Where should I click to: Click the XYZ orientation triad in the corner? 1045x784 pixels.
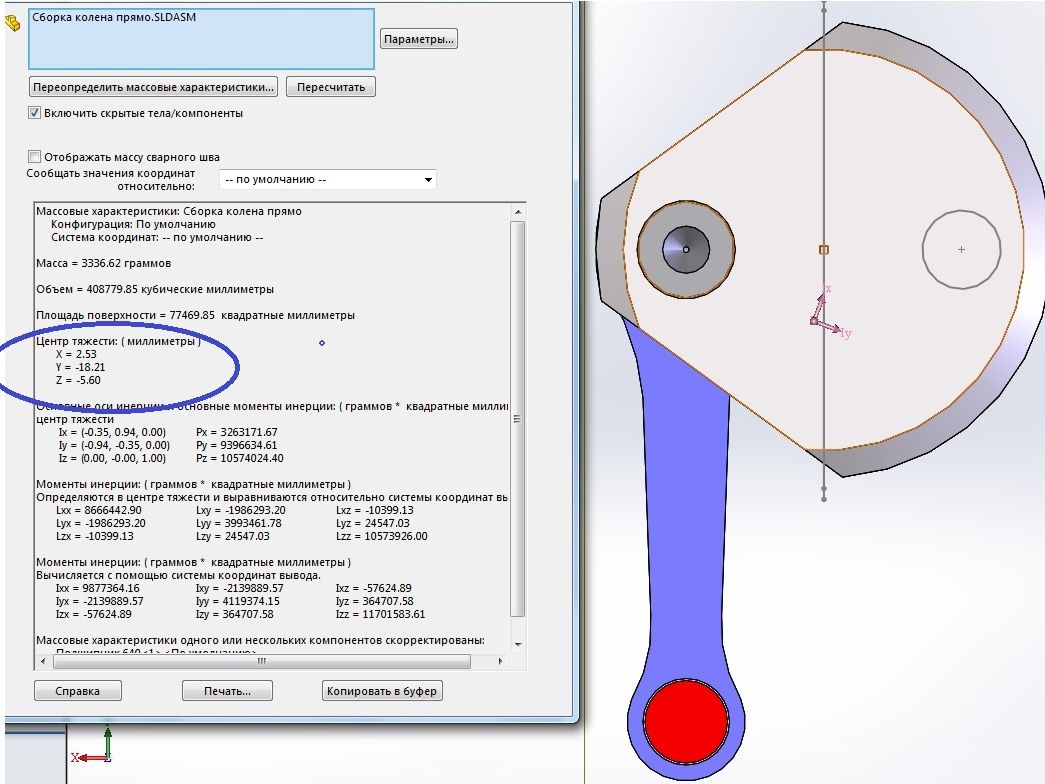pos(102,752)
